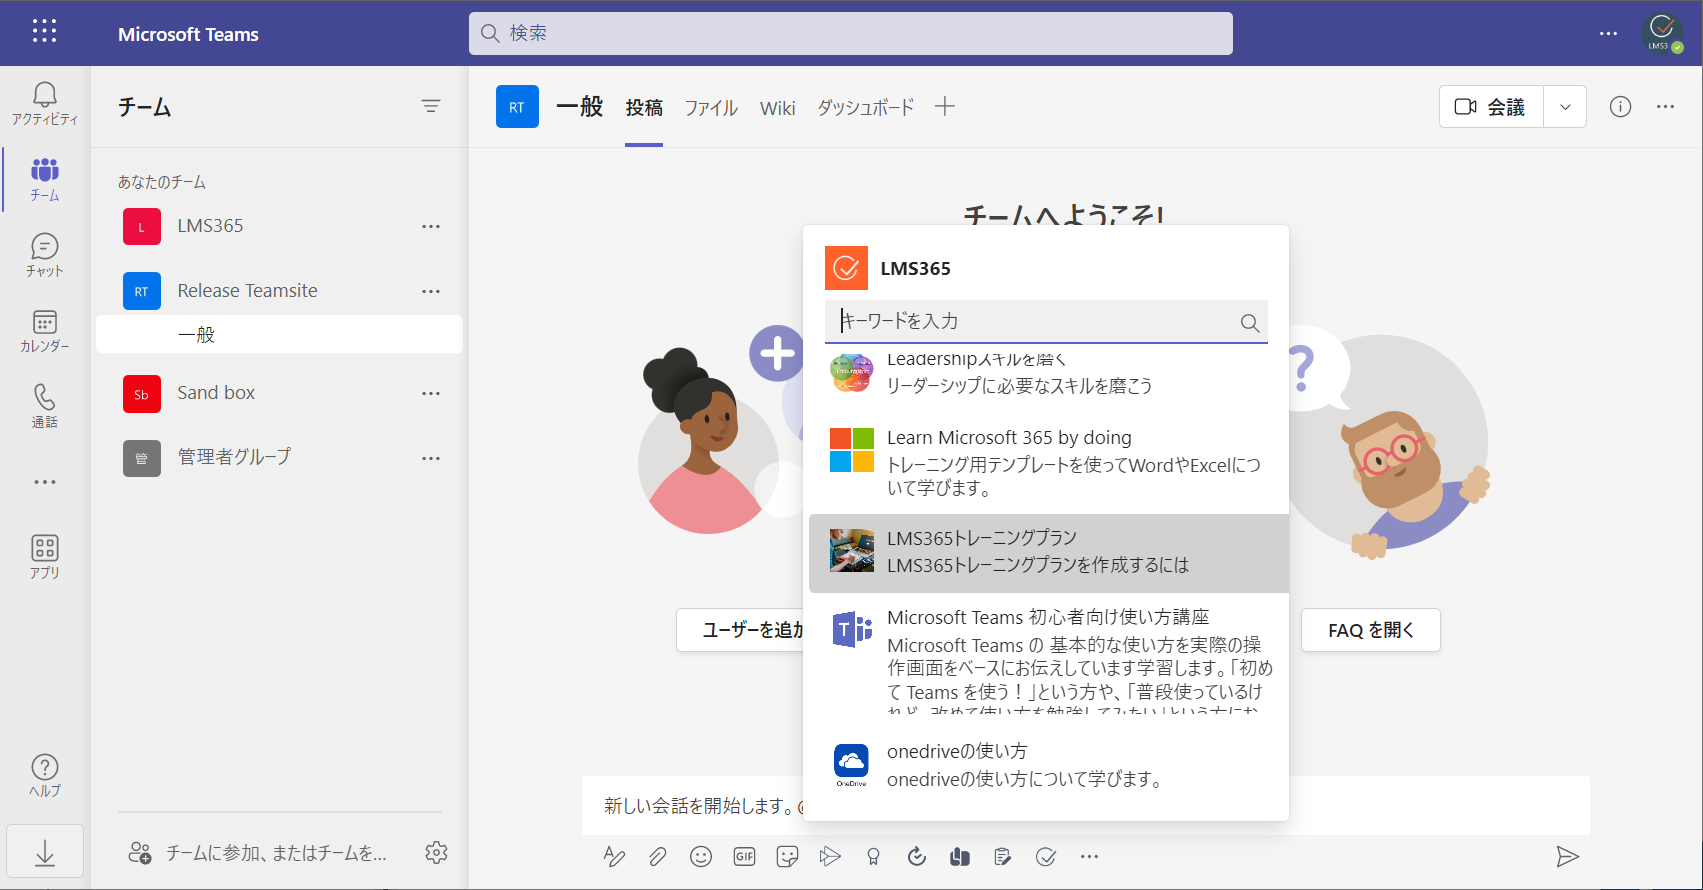Viewport: 1703px width, 890px height.
Task: Open Activity in the left rail
Action: [x=44, y=104]
